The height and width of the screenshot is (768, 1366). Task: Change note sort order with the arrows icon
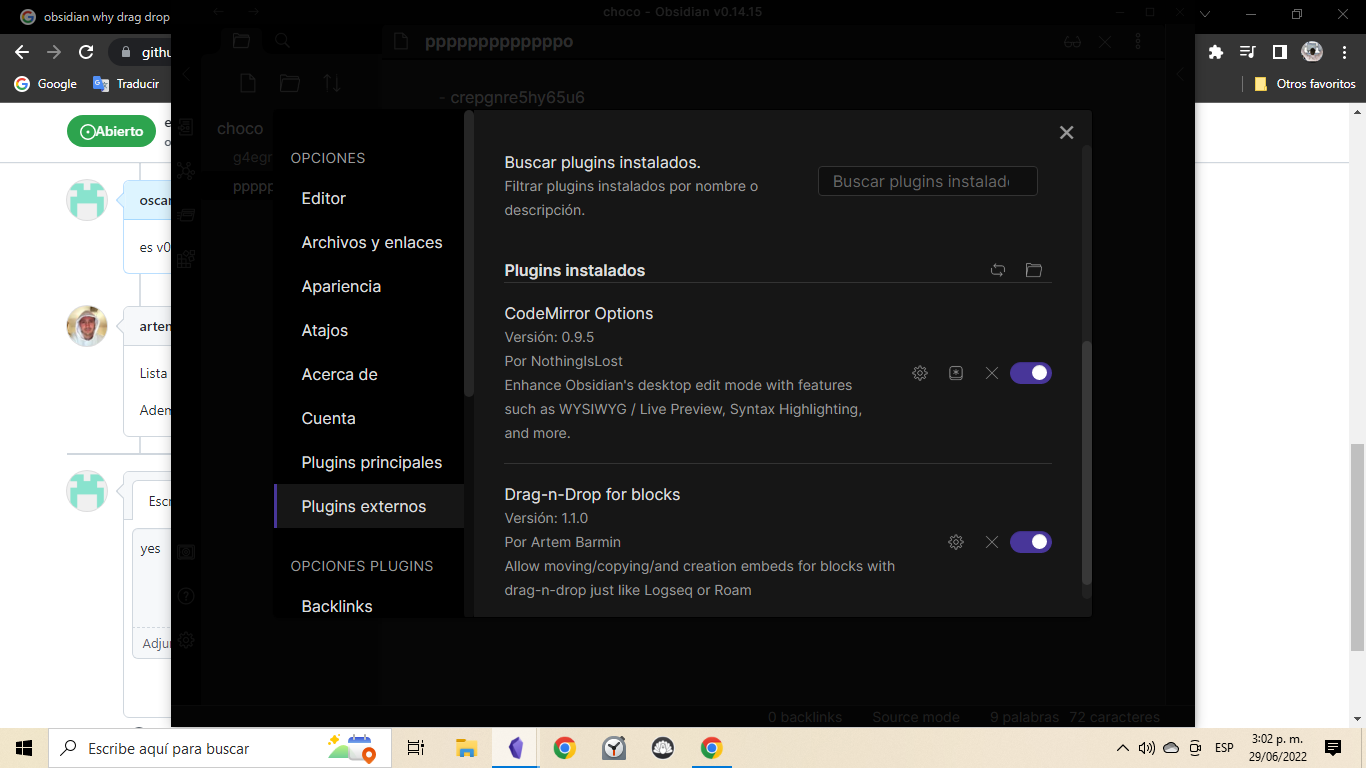(331, 83)
